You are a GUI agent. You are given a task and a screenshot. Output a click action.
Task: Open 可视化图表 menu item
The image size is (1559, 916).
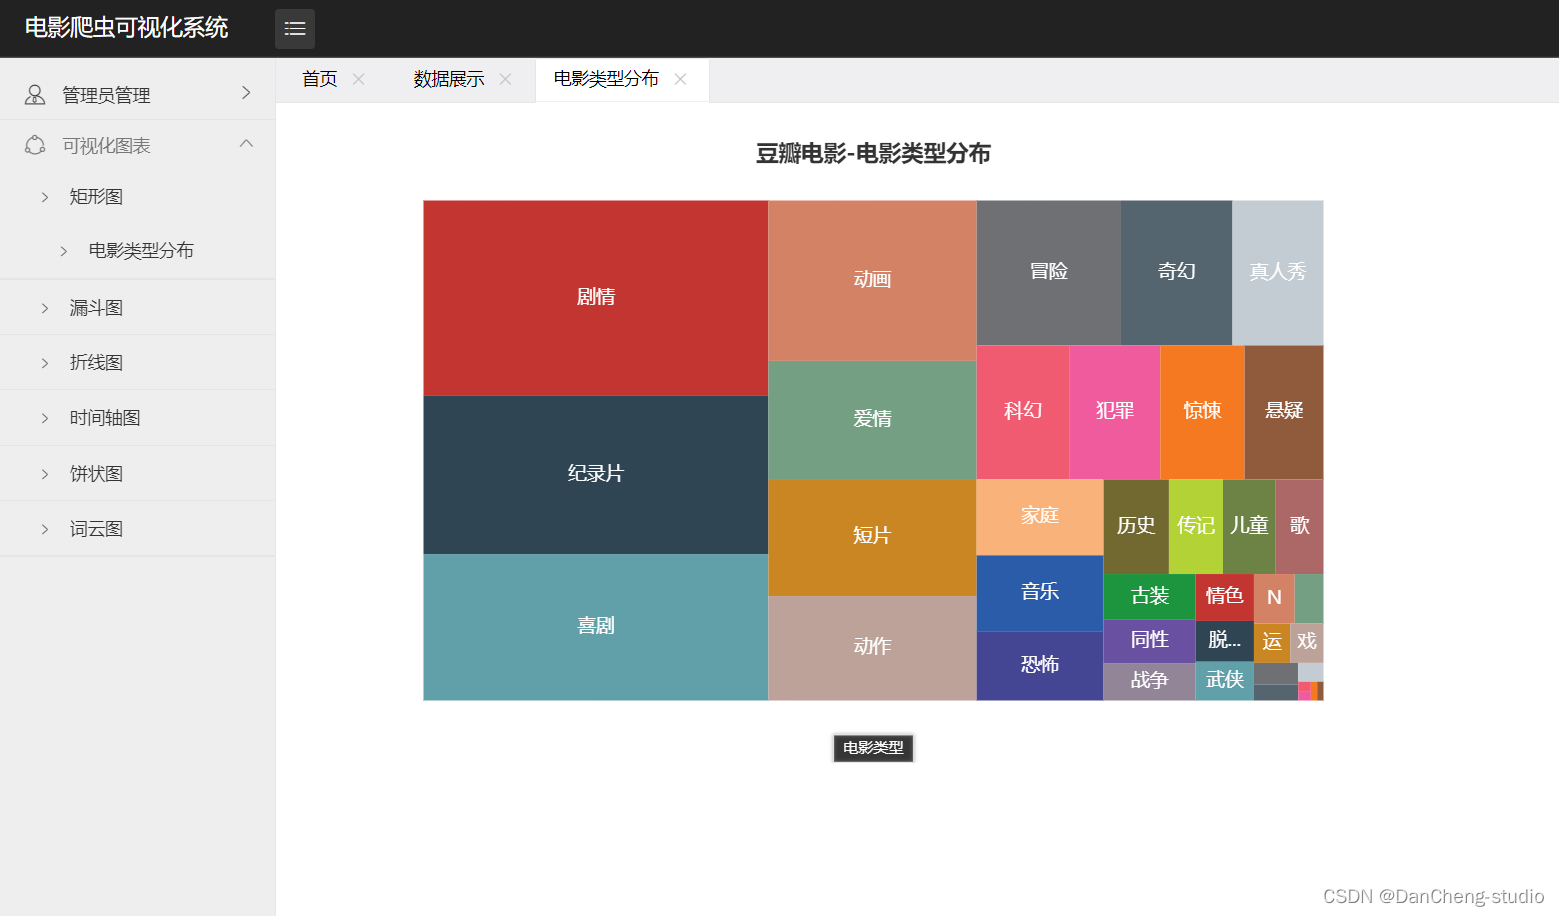click(138, 146)
